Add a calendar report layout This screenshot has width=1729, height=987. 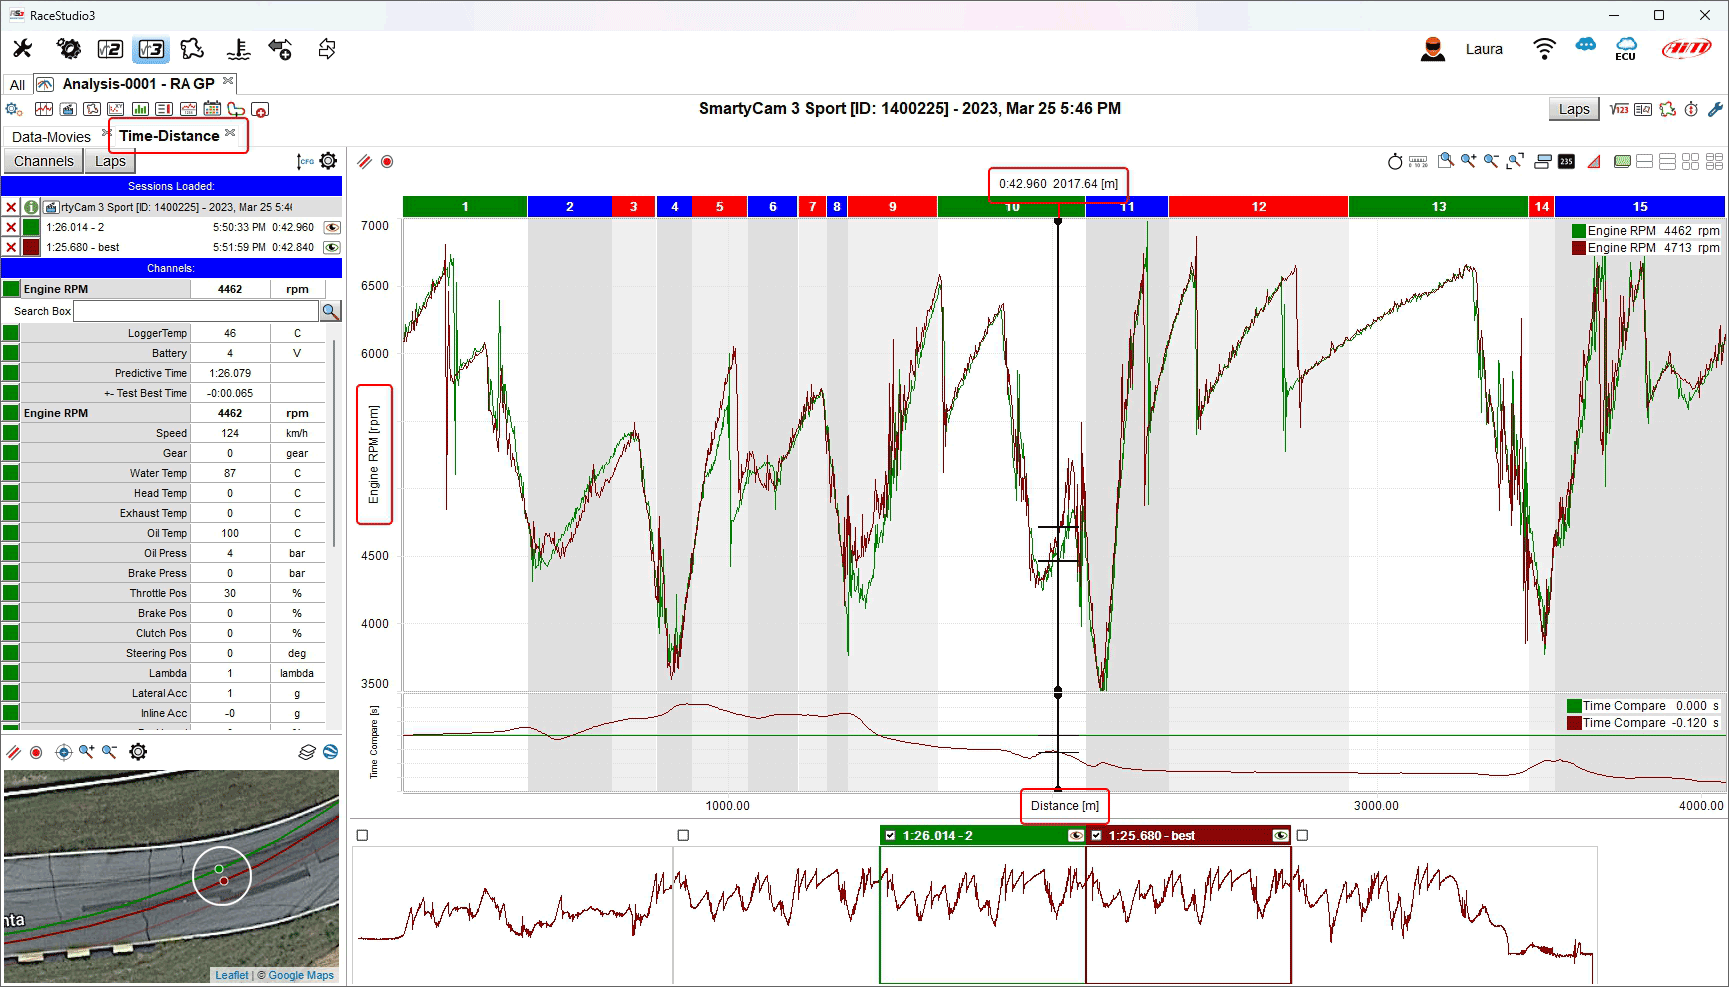[212, 109]
